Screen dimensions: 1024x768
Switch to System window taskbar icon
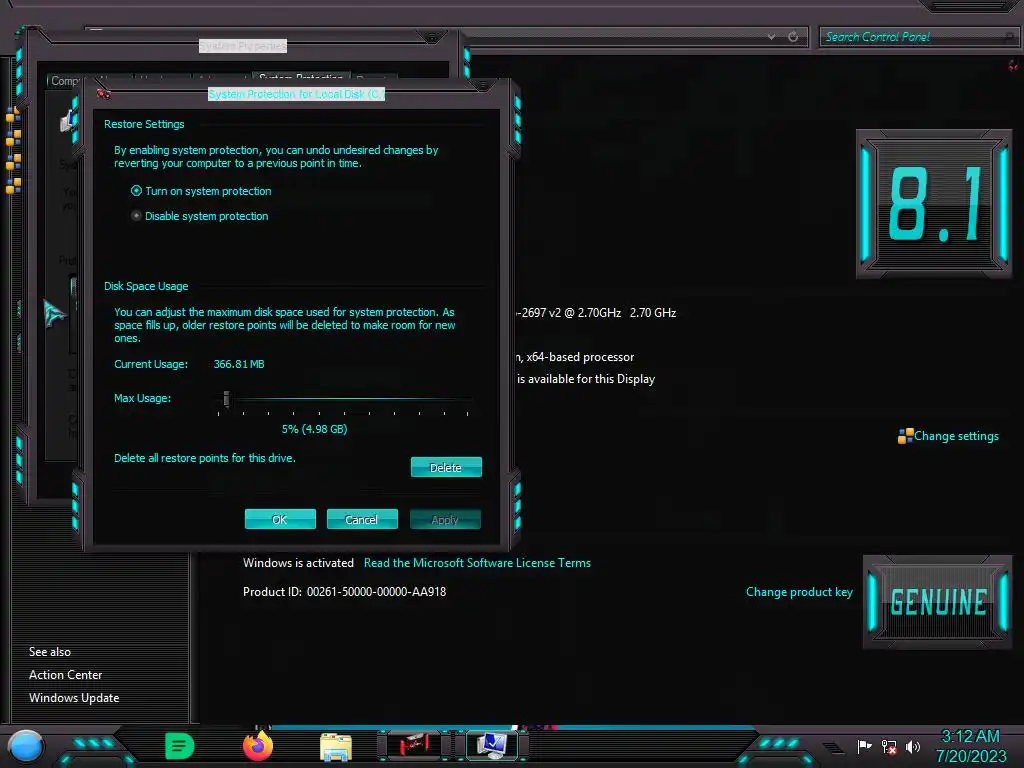click(492, 745)
